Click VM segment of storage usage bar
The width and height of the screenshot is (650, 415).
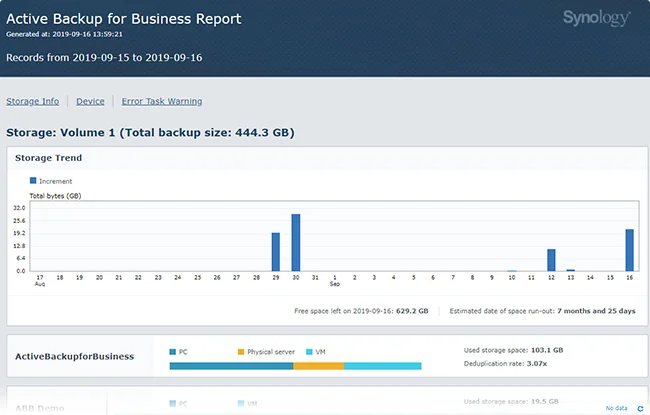[x=382, y=366]
